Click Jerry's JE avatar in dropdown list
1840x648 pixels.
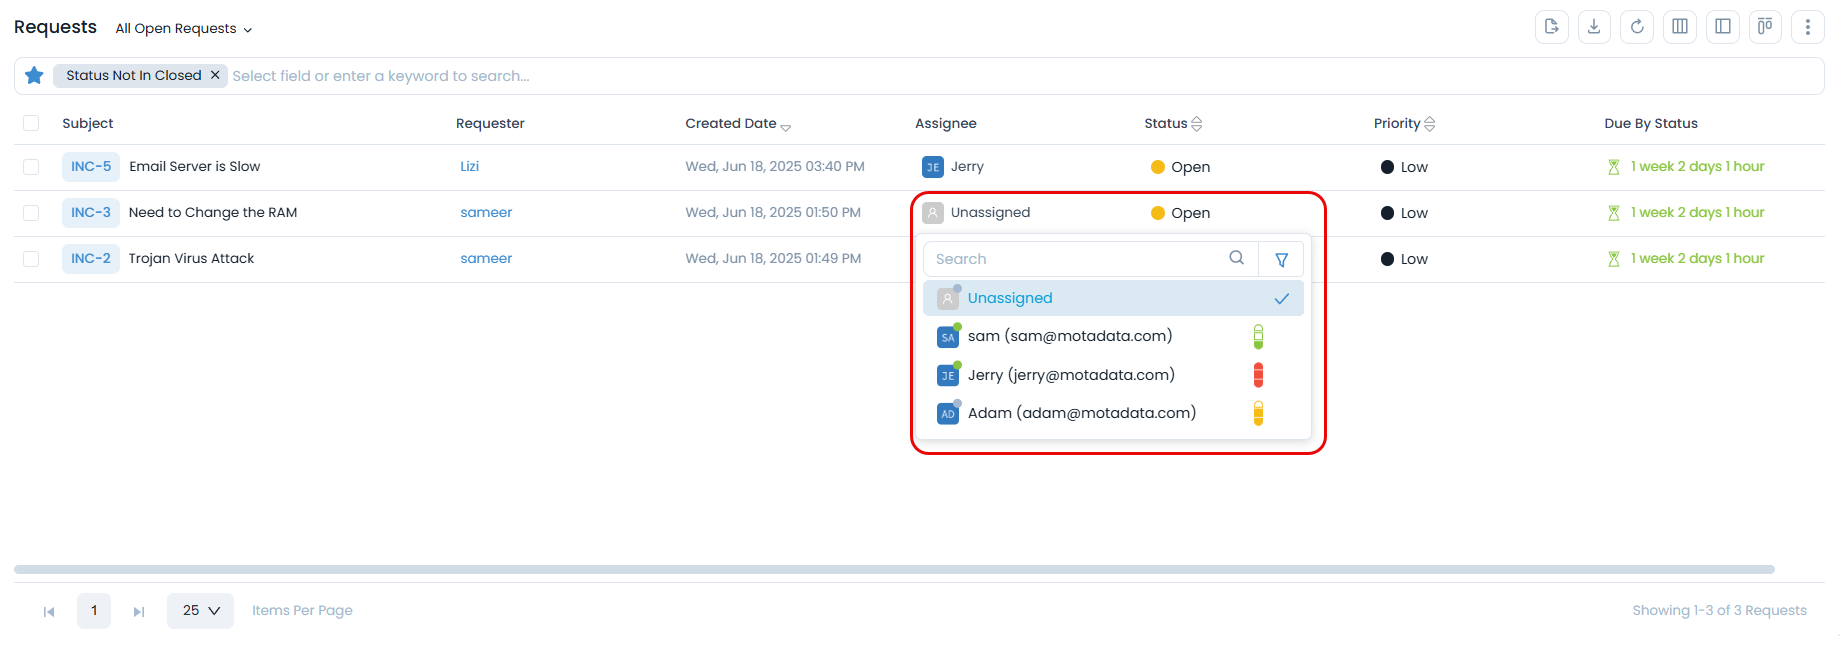tap(948, 375)
